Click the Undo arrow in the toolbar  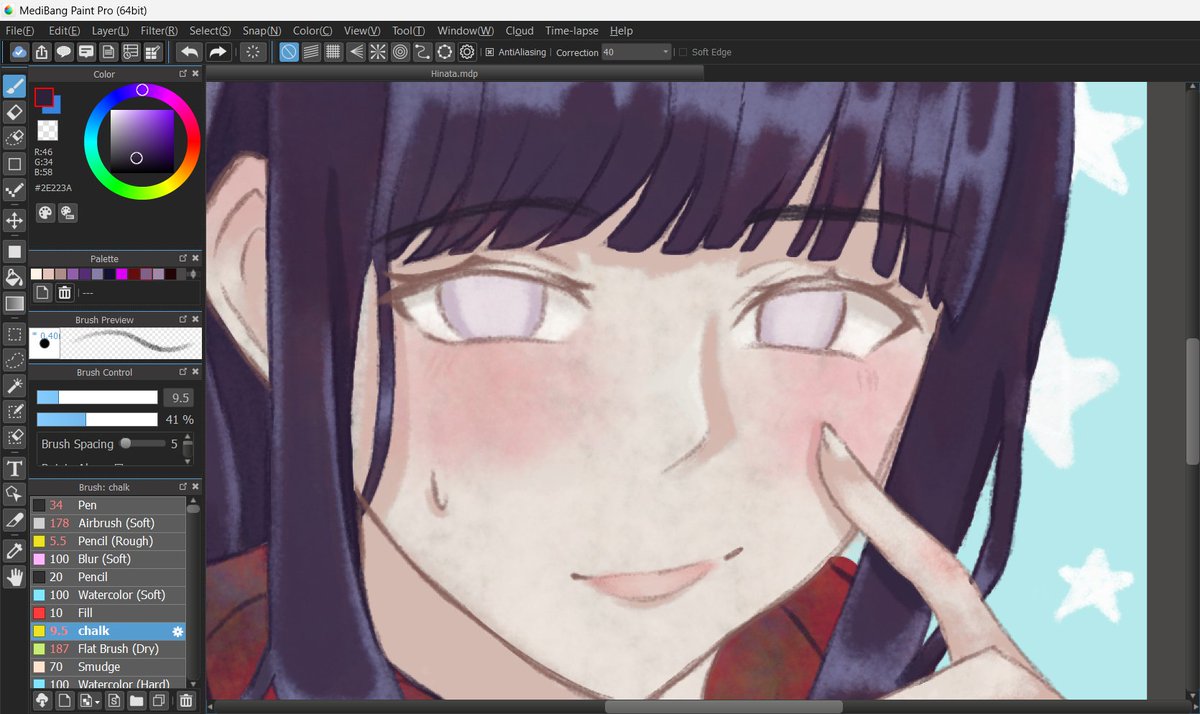click(188, 52)
